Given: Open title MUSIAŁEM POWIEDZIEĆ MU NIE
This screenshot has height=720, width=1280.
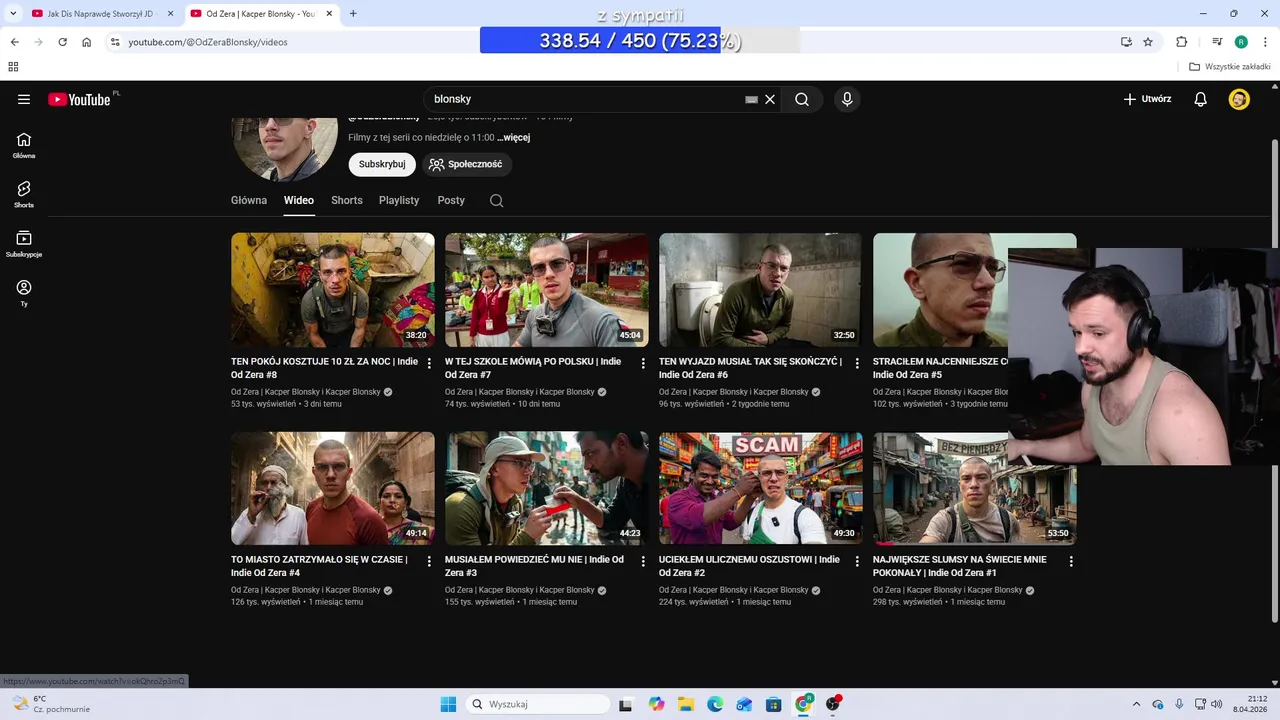Looking at the screenshot, I should (534, 566).
